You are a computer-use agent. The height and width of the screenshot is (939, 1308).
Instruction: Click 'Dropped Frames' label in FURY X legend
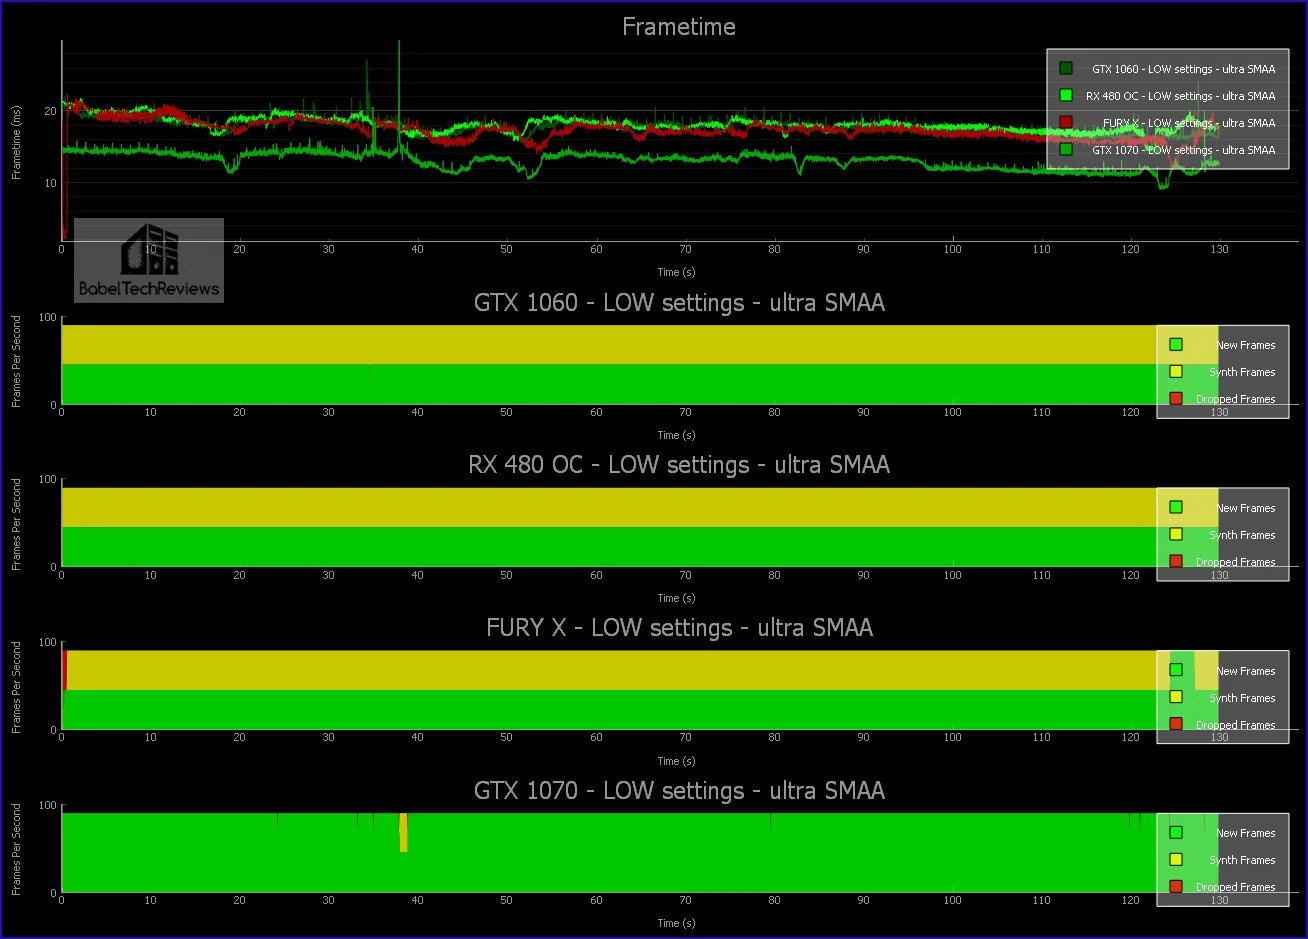click(x=1236, y=725)
